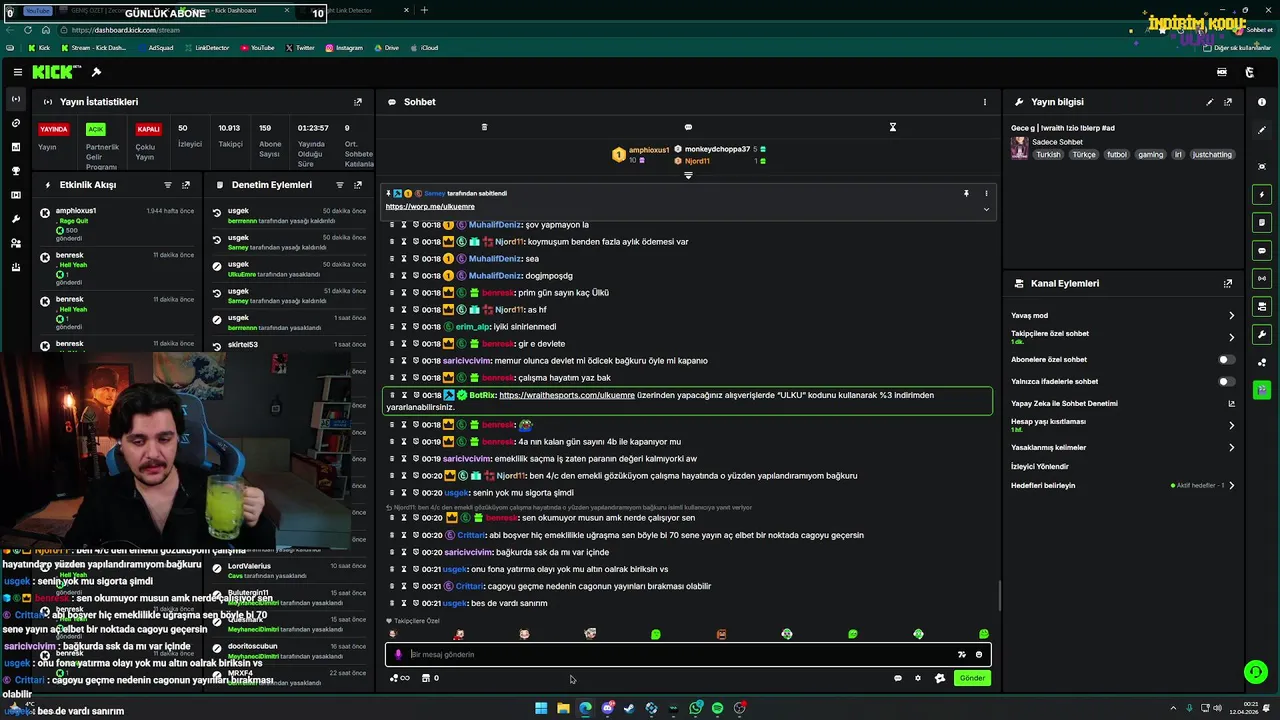Click the speech bubble icon in the chat toolbar
1280x720 pixels.
pyautogui.click(x=688, y=127)
